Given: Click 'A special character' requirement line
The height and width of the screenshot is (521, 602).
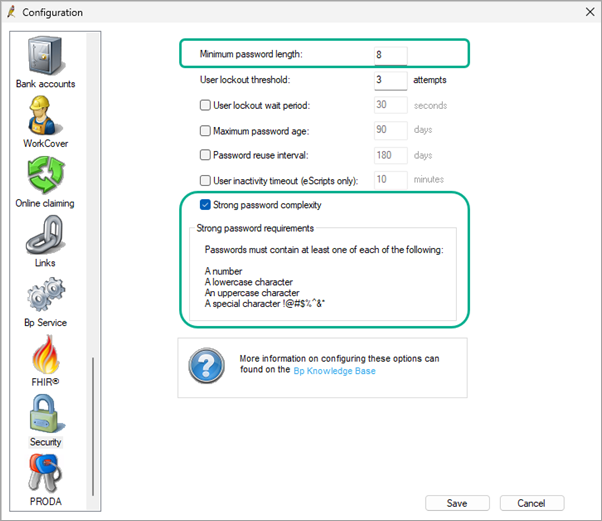Looking at the screenshot, I should [265, 304].
